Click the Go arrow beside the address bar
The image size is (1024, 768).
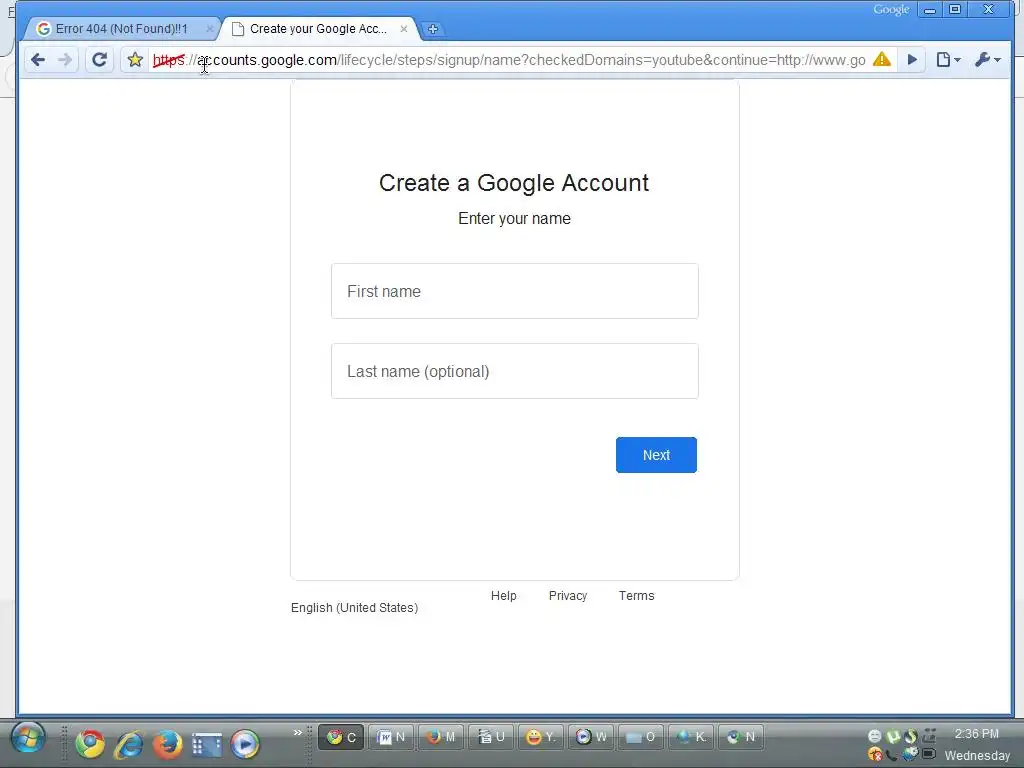point(912,60)
